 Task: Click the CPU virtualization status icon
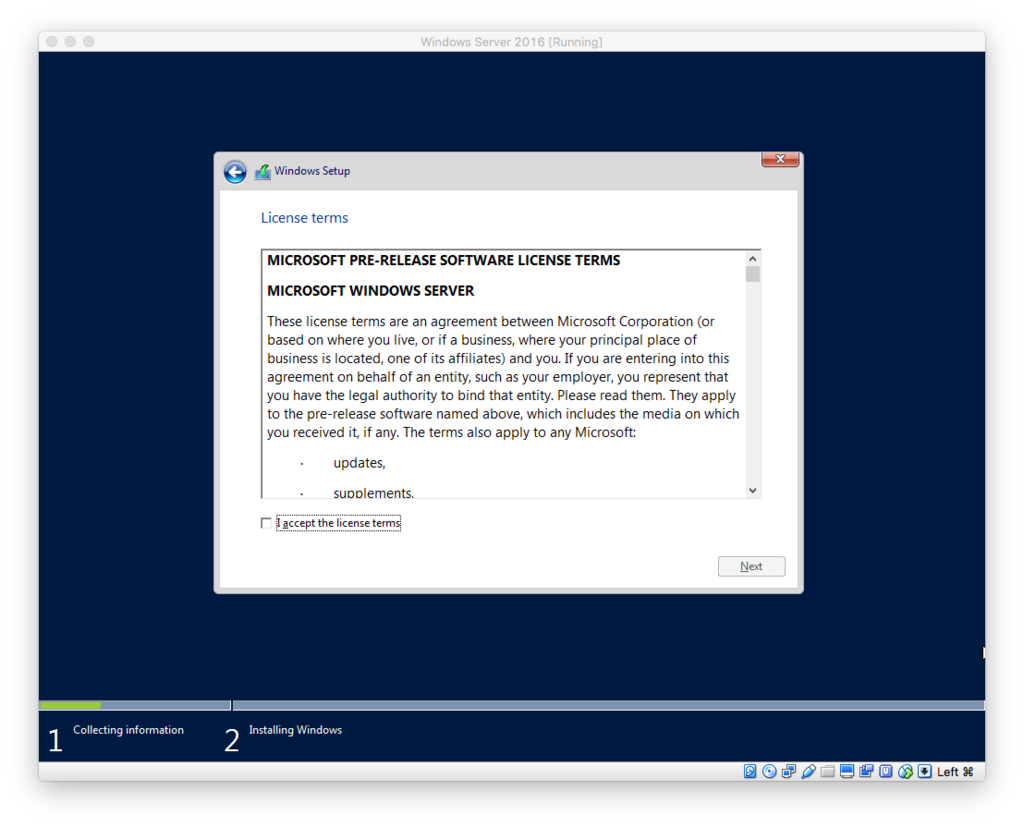[886, 771]
